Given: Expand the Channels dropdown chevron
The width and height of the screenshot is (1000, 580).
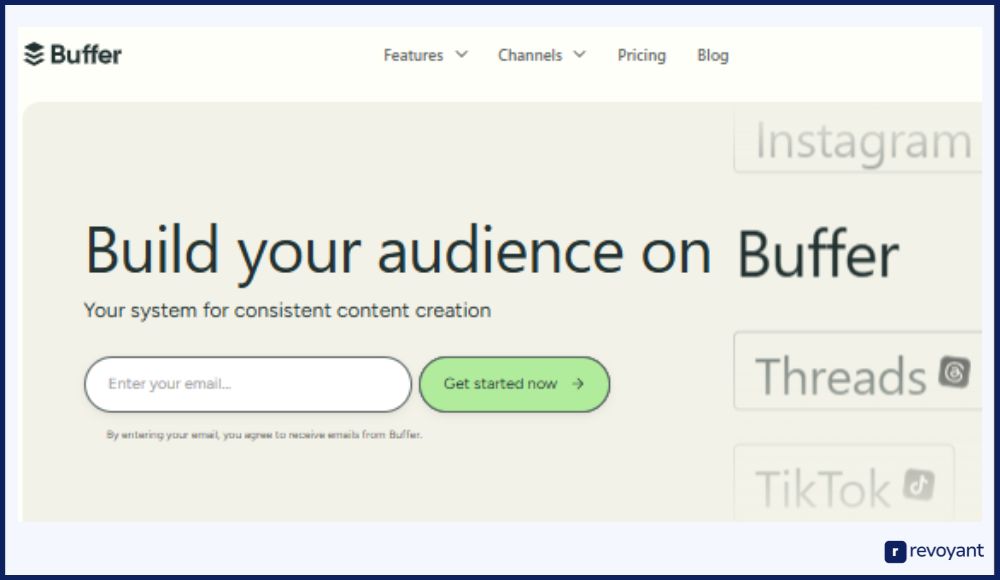Looking at the screenshot, I should point(580,55).
